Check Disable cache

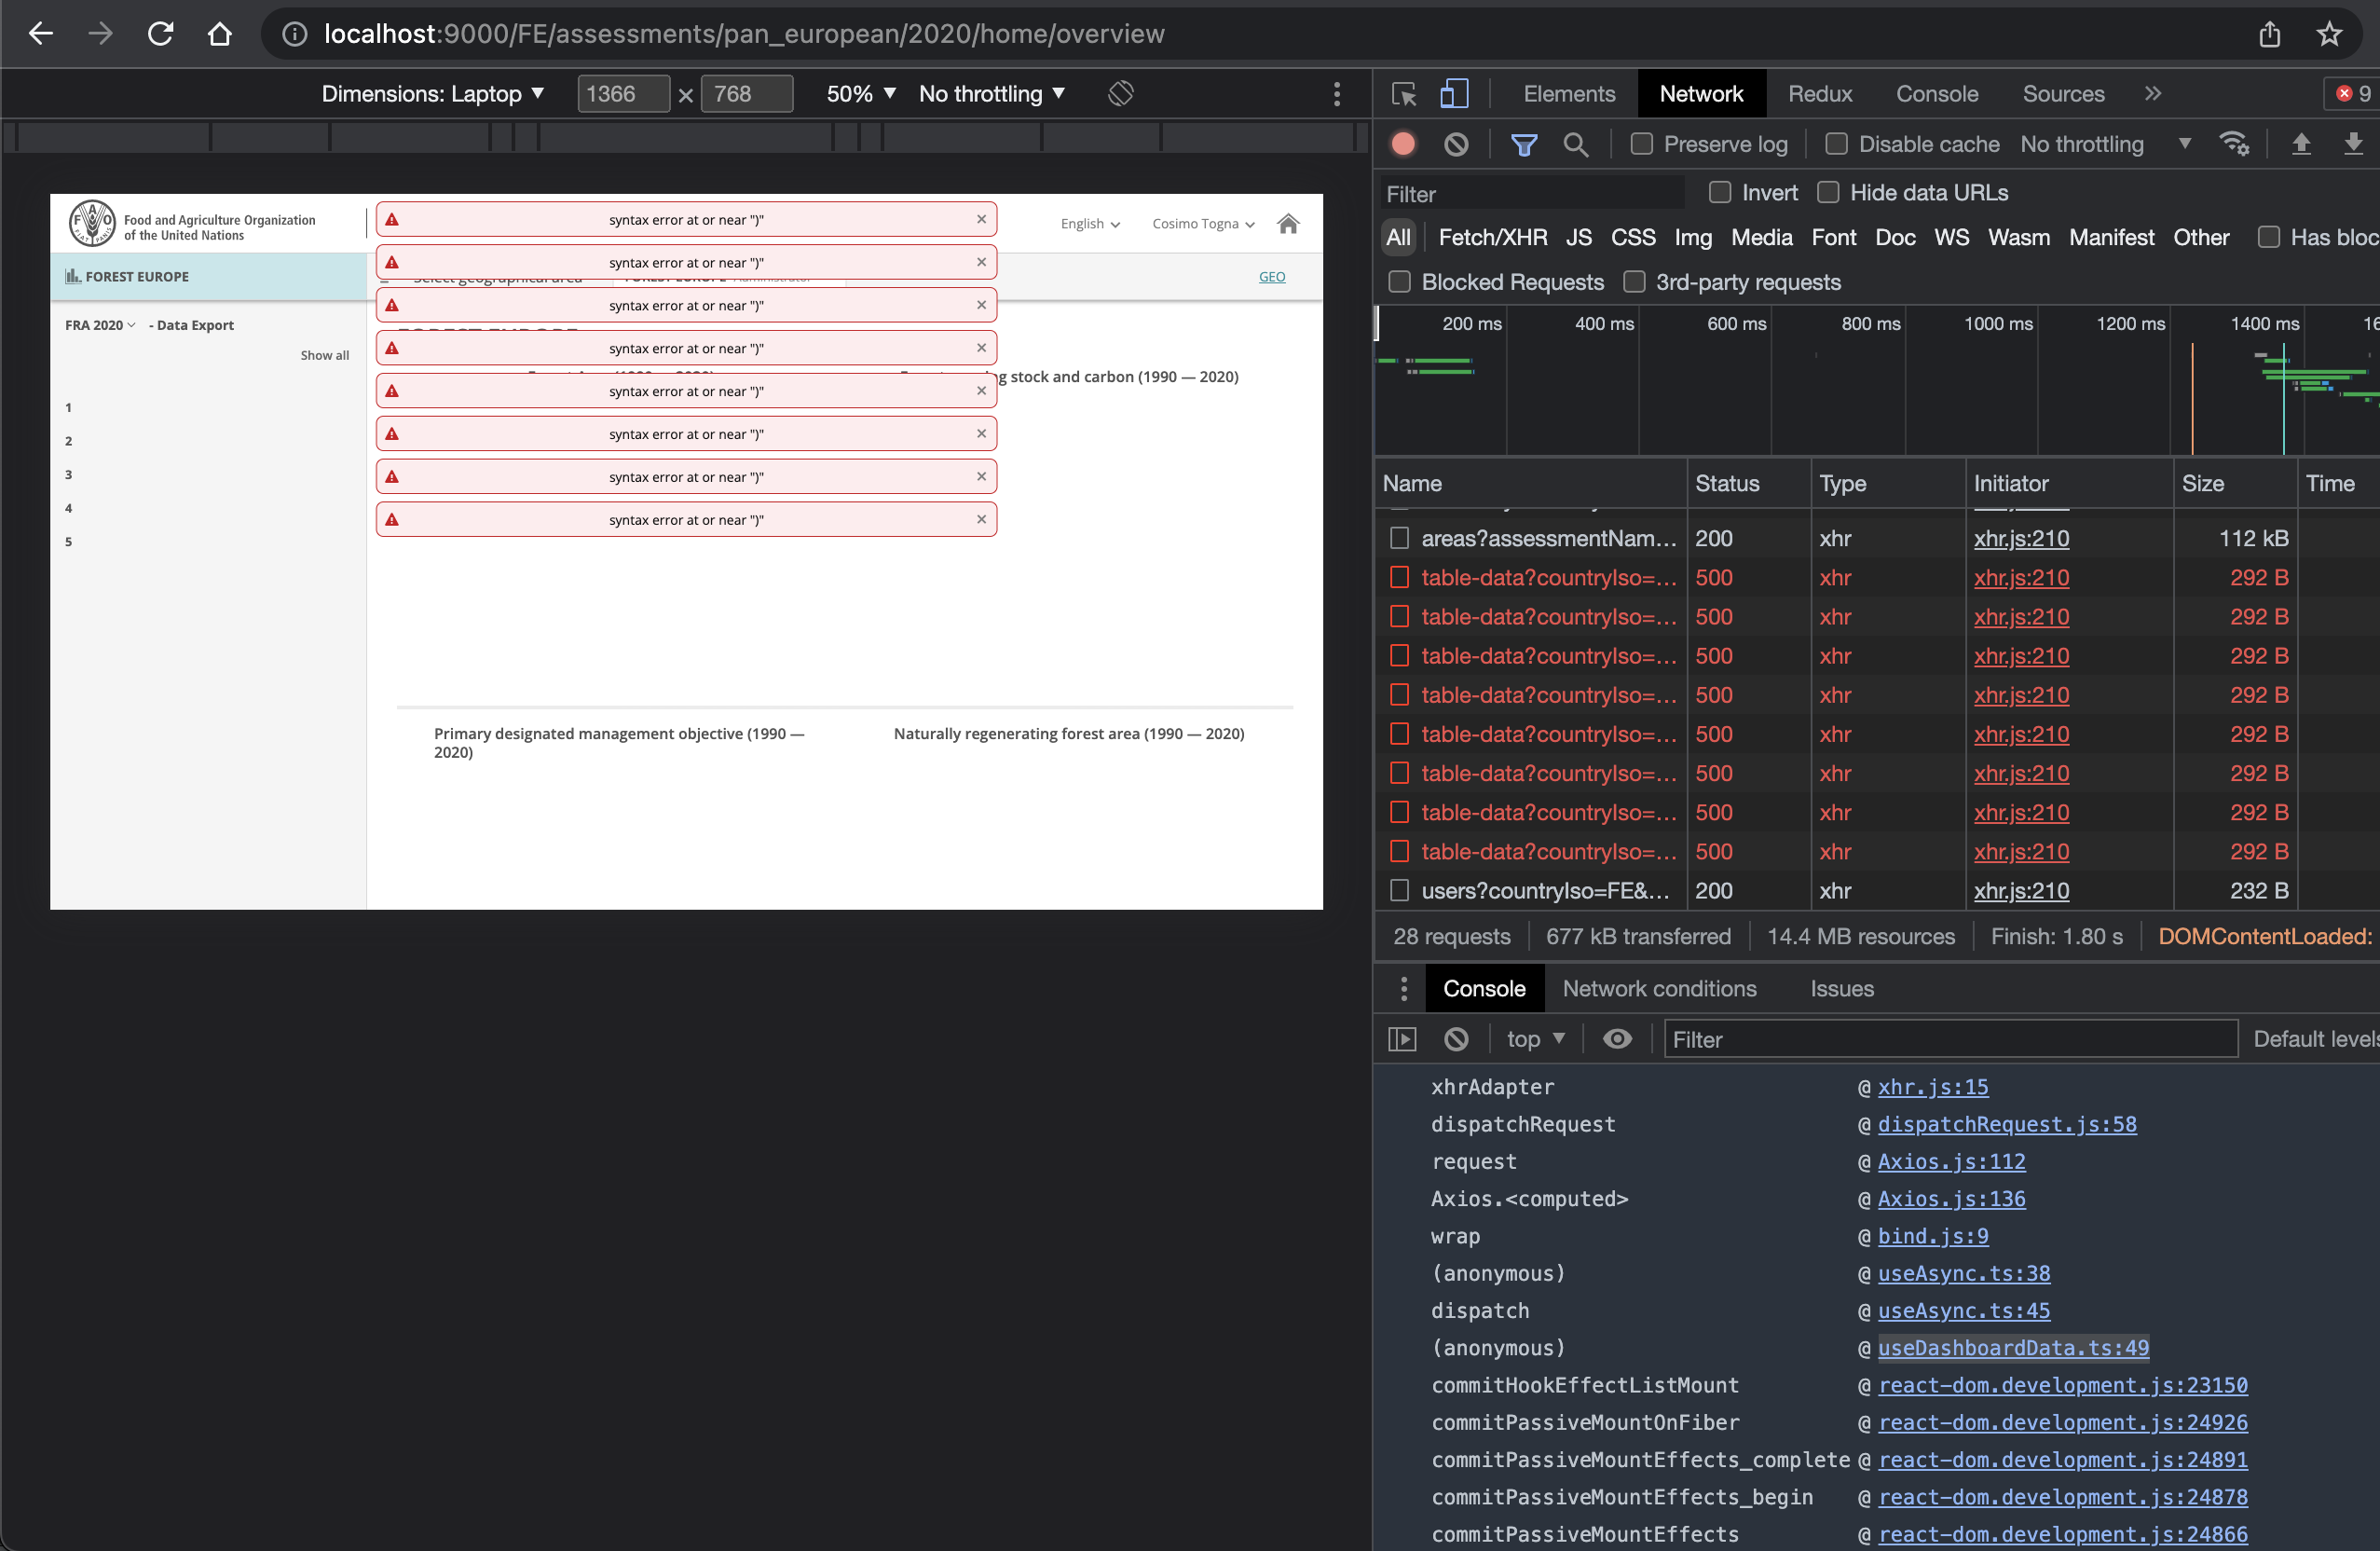1836,144
